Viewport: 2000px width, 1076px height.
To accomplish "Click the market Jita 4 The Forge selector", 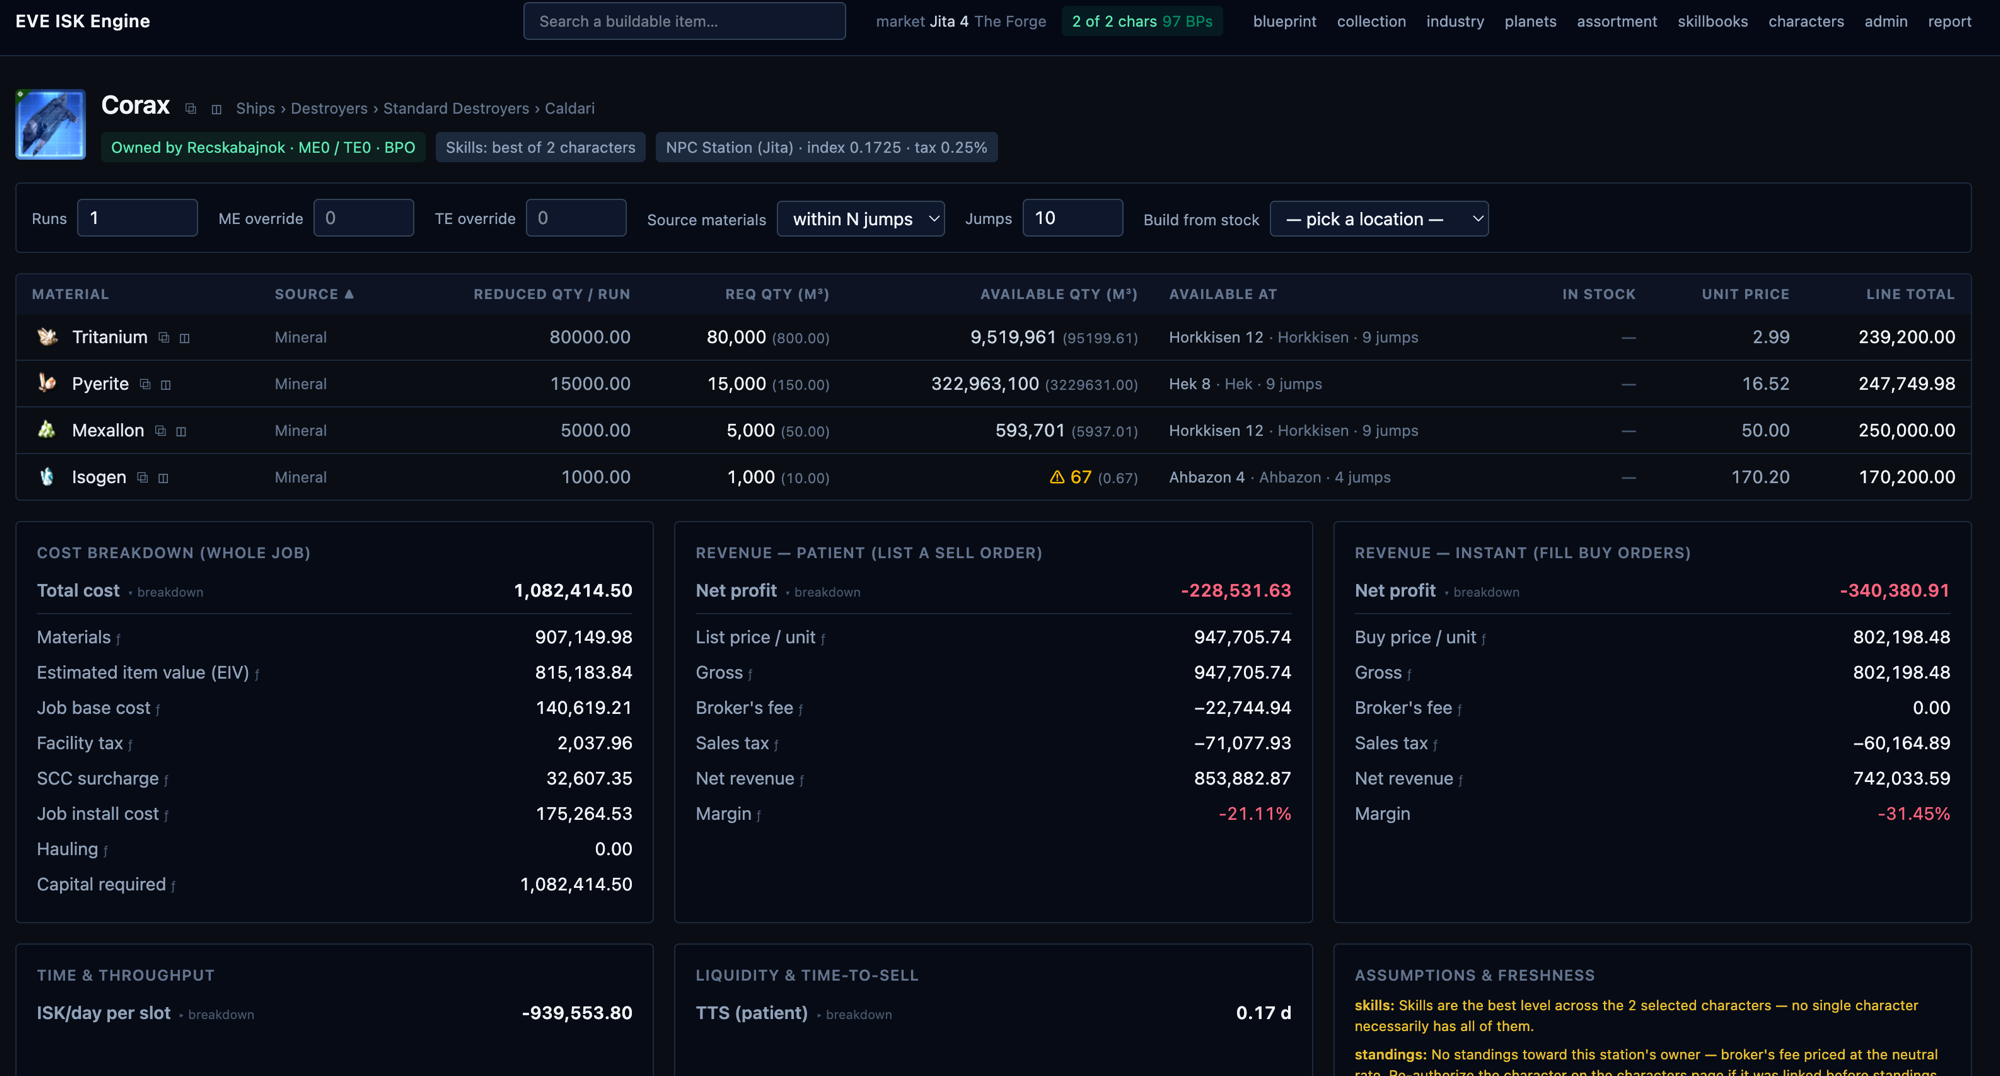I will (x=961, y=21).
